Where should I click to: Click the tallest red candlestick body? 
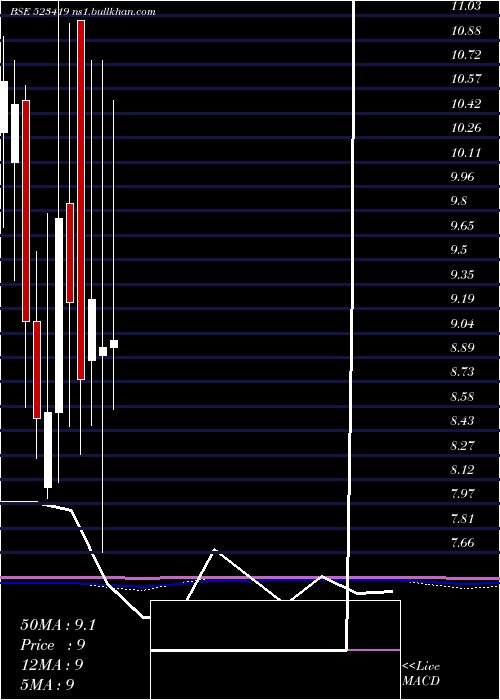point(81,200)
